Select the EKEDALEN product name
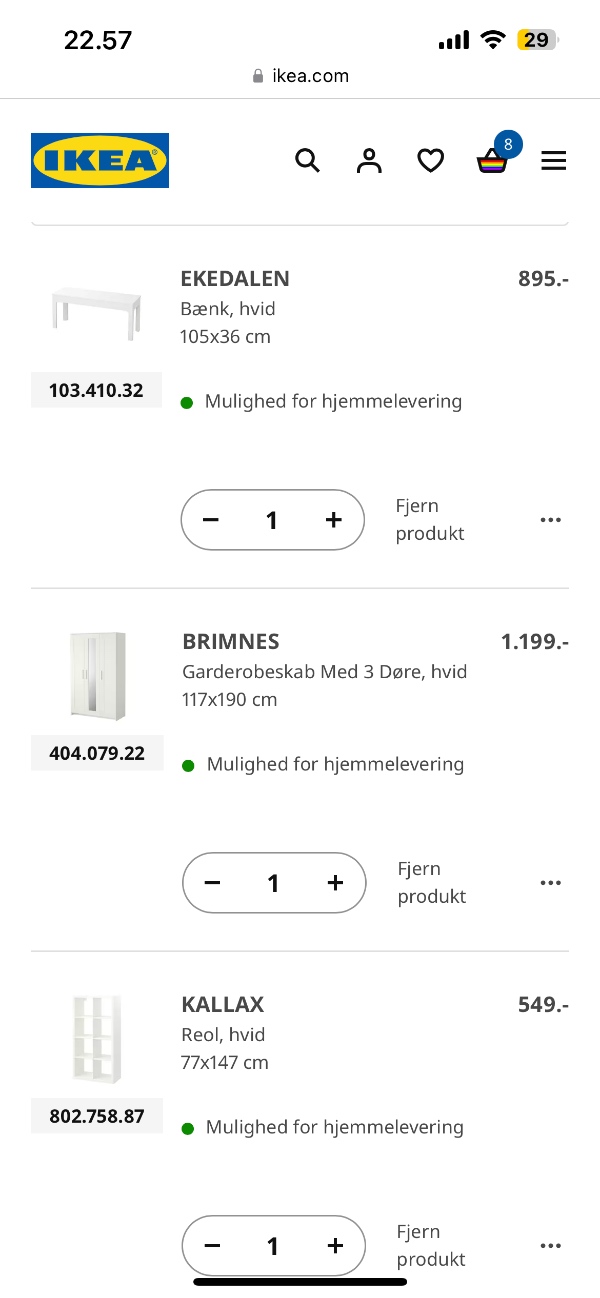Image resolution: width=600 pixels, height=1298 pixels. pyautogui.click(x=235, y=279)
